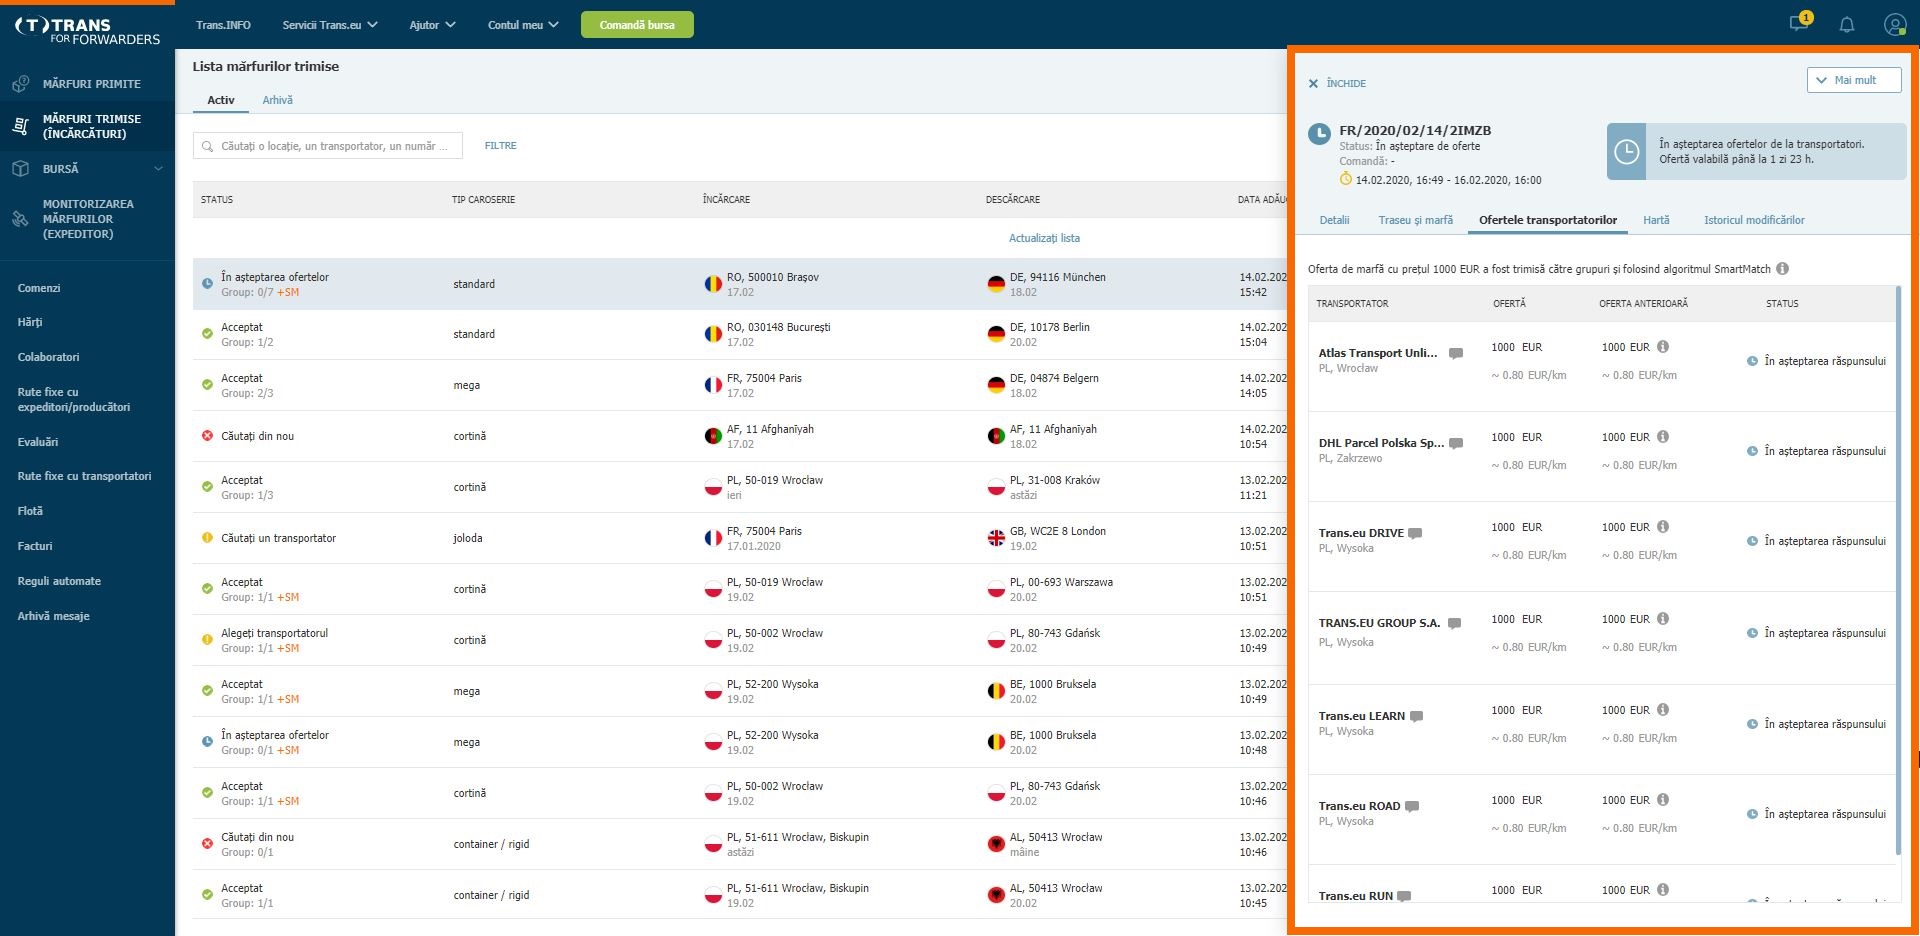Expand the Bursă sidebar section
This screenshot has width=1920, height=936.
87,169
